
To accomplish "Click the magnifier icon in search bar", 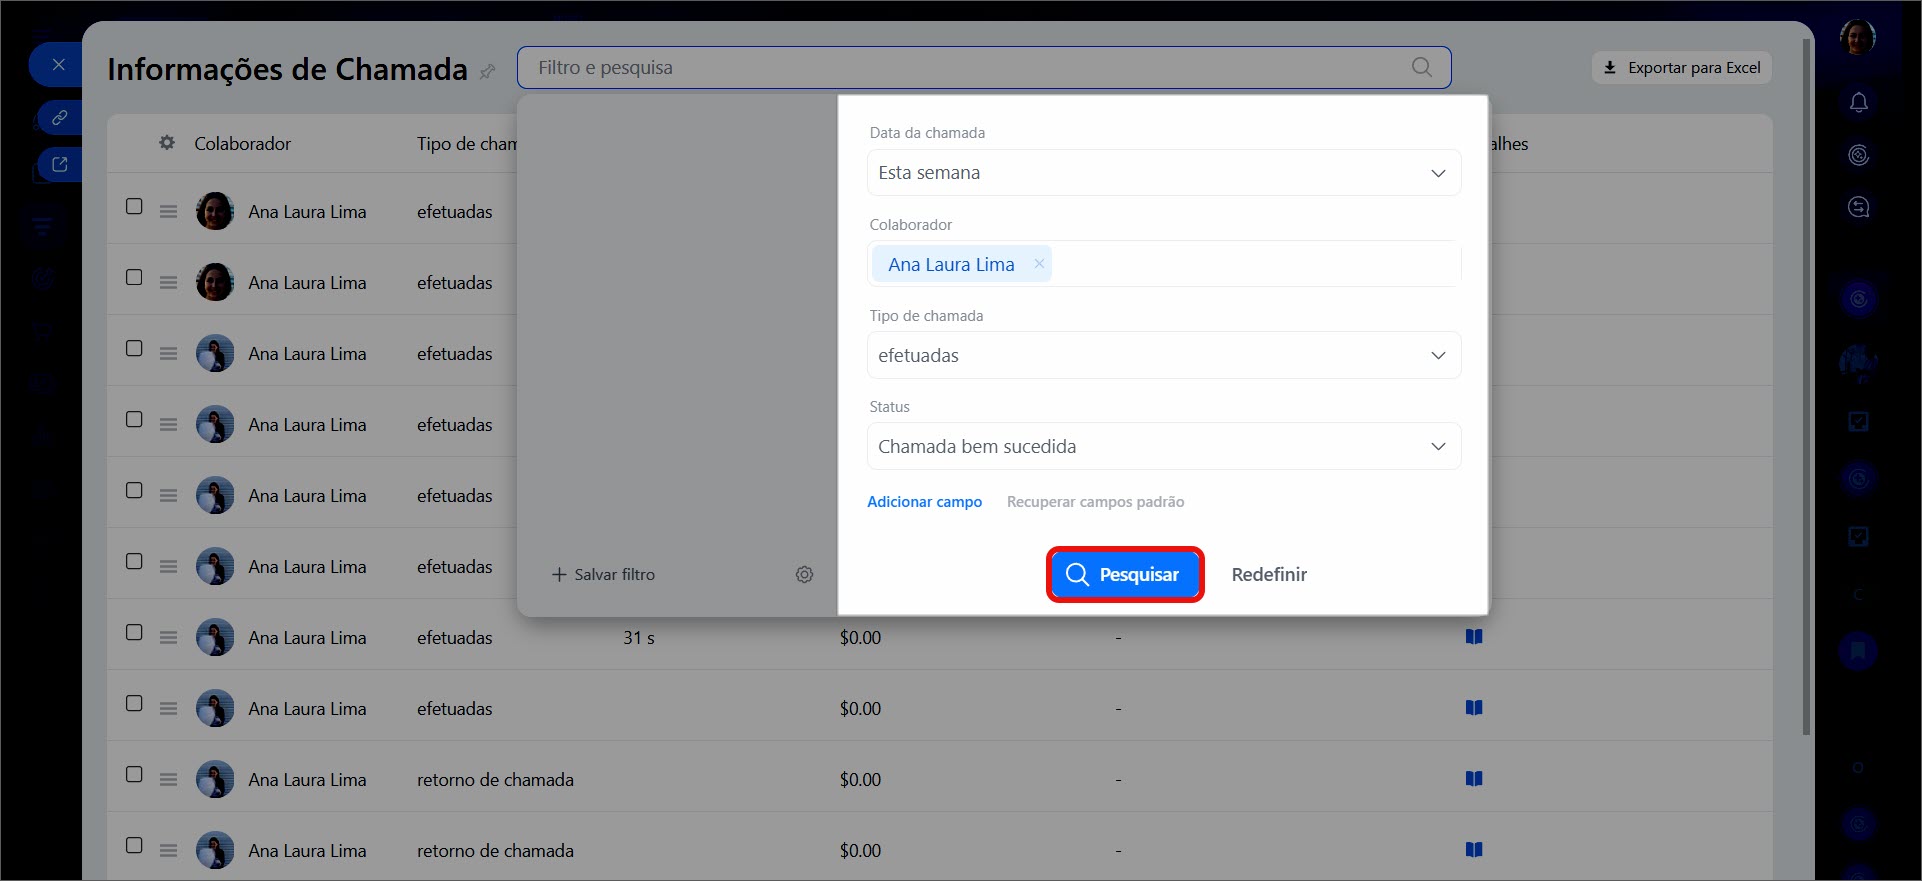I will [x=1421, y=67].
